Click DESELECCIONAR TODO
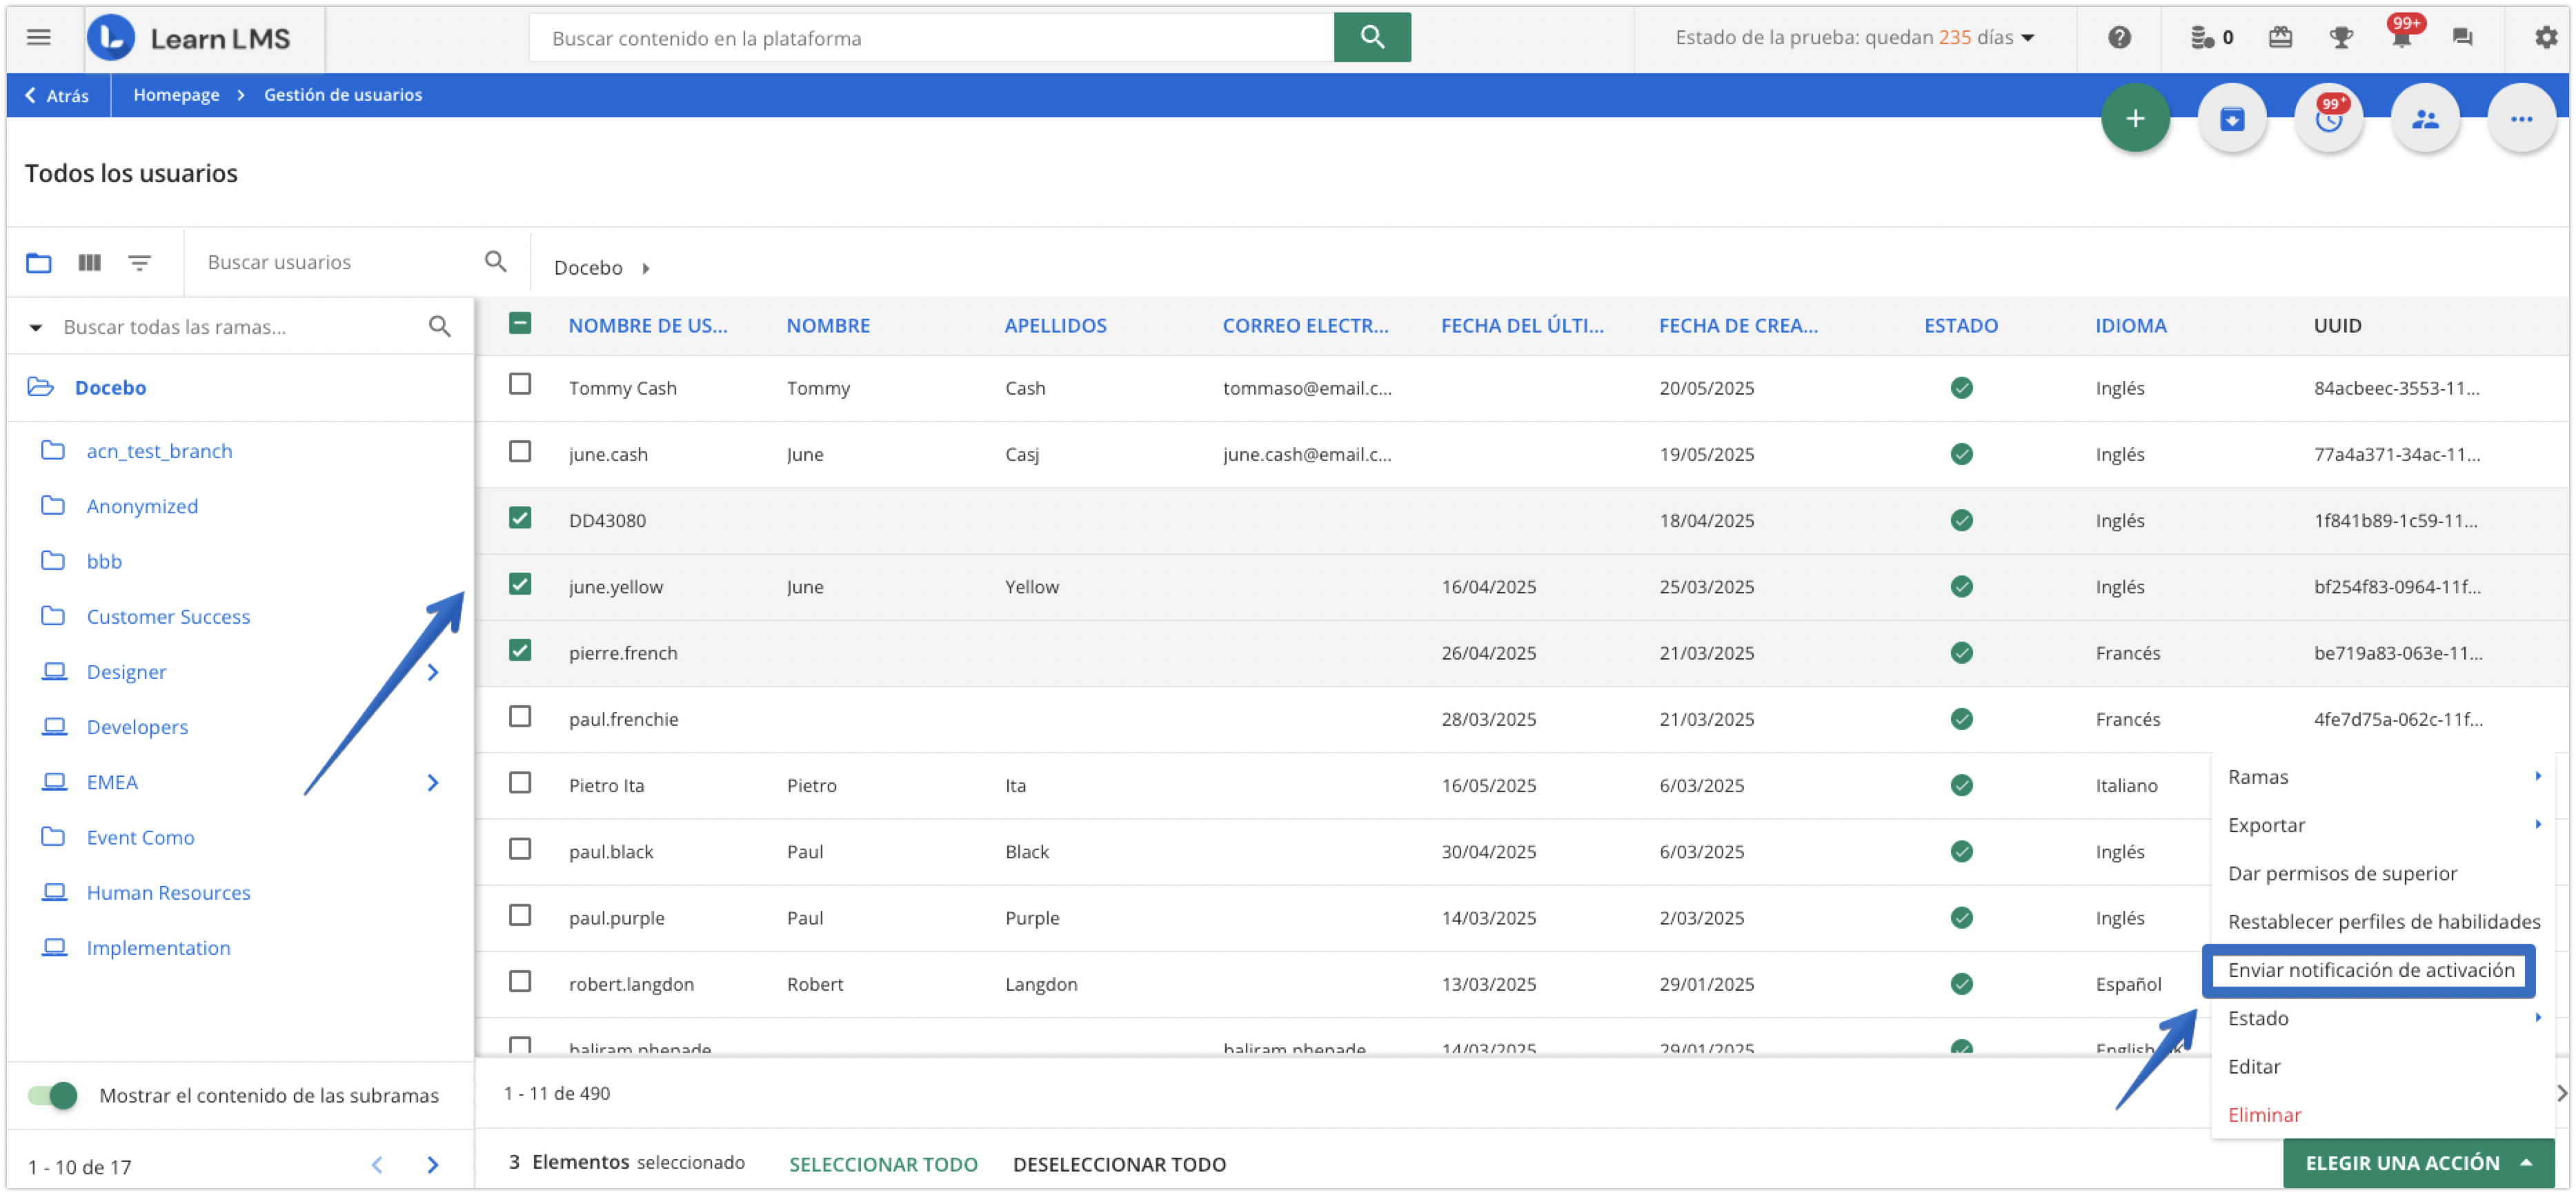 pos(1119,1164)
